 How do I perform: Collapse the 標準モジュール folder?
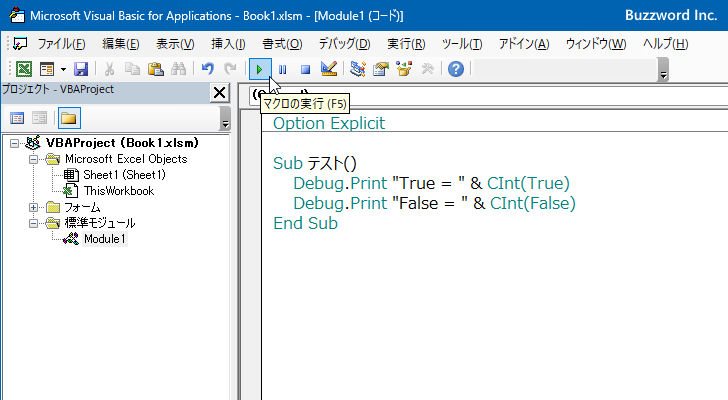point(33,224)
